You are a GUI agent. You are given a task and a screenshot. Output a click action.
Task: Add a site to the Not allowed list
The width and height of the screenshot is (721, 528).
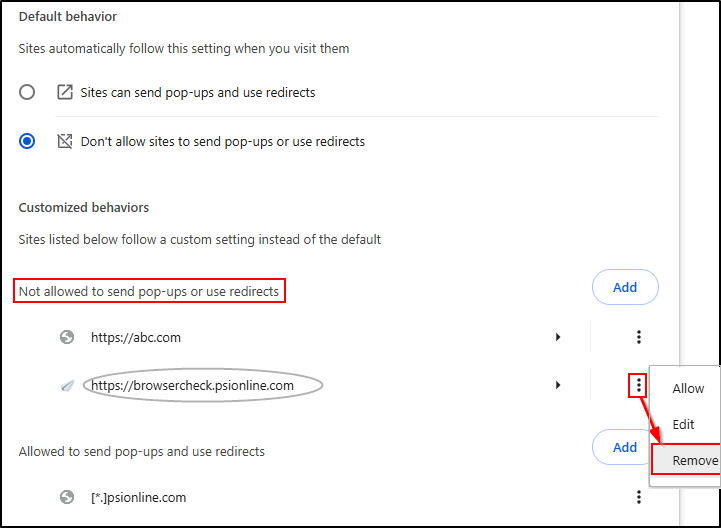pyautogui.click(x=625, y=287)
